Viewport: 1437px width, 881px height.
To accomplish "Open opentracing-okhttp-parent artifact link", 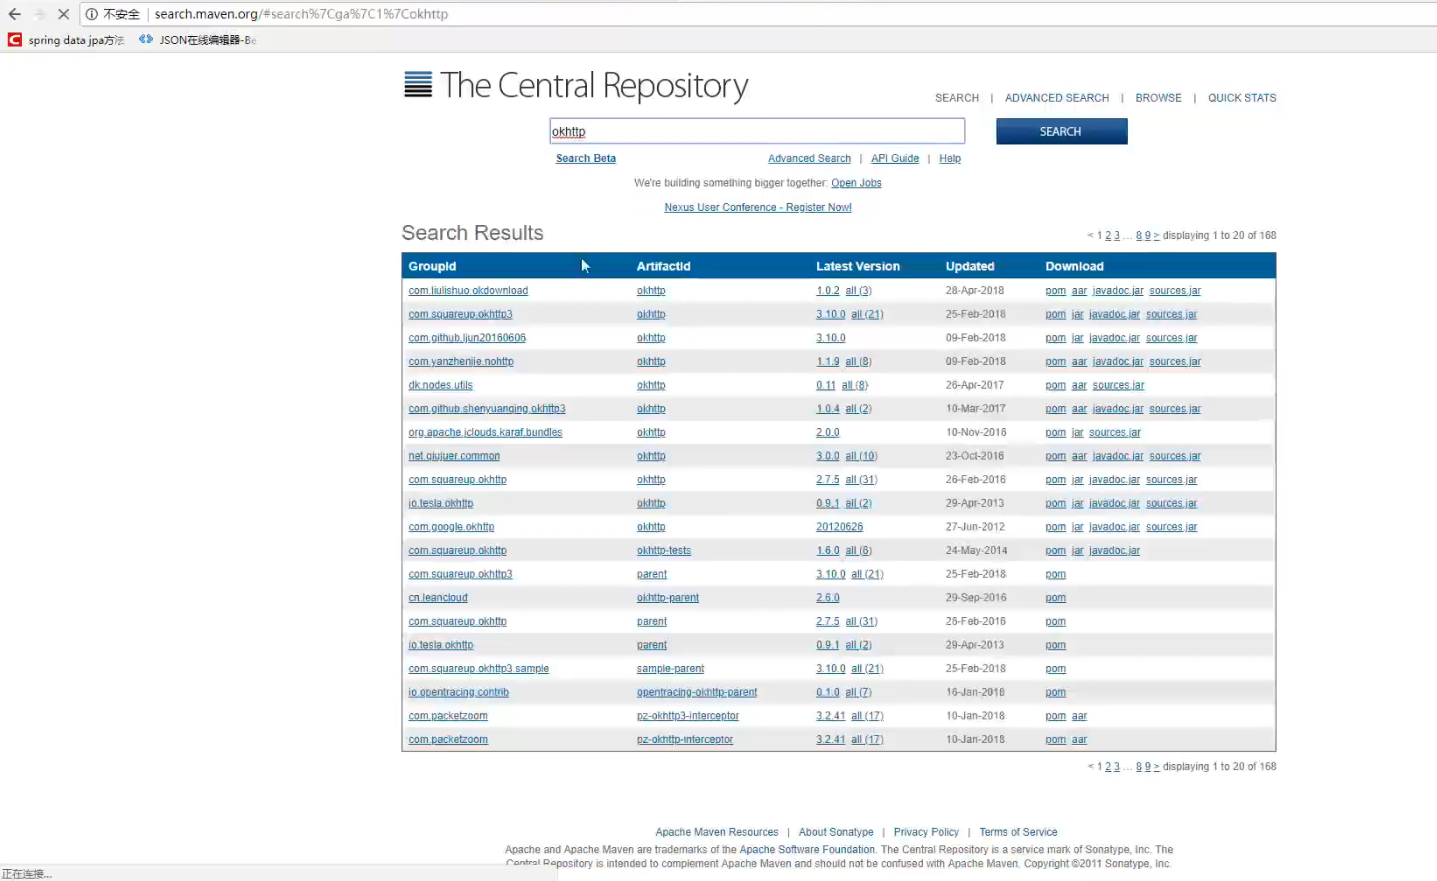I will click(x=697, y=692).
